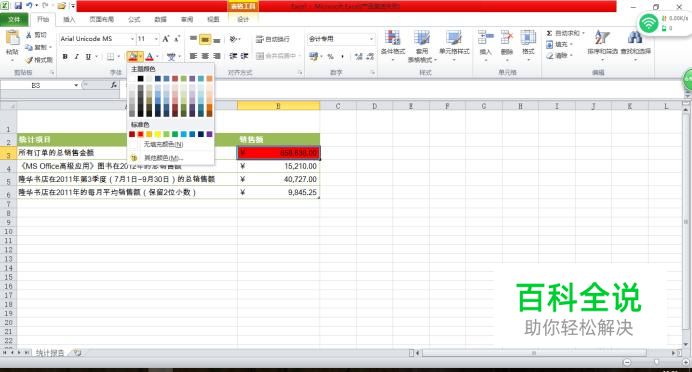The height and width of the screenshot is (372, 692).
Task: Toggle center horizontal alignment
Action: [205, 56]
